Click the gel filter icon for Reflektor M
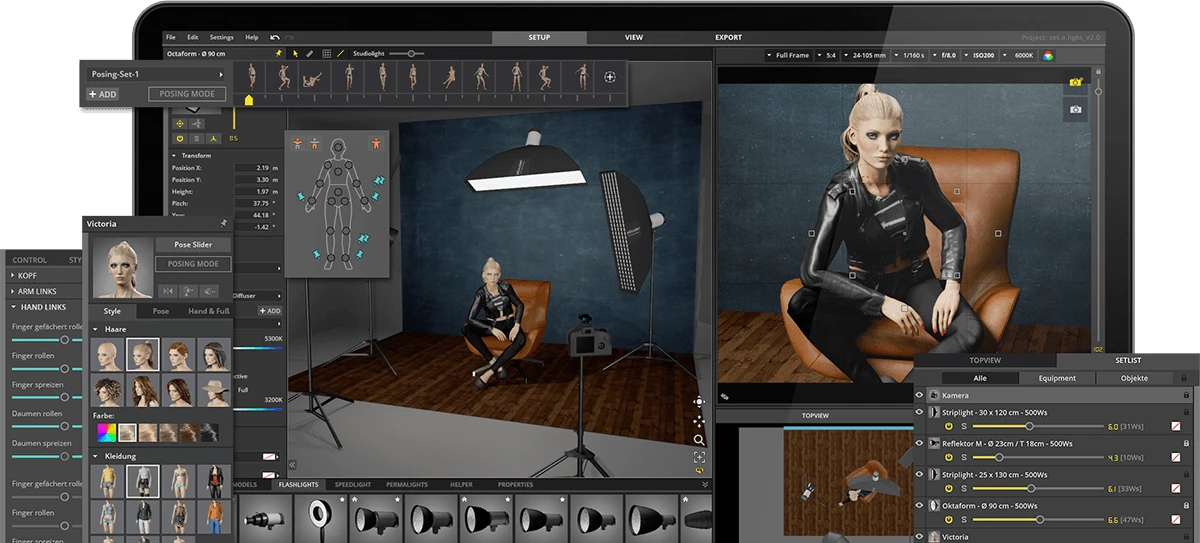Viewport: 1200px width, 543px height. (x=1176, y=458)
